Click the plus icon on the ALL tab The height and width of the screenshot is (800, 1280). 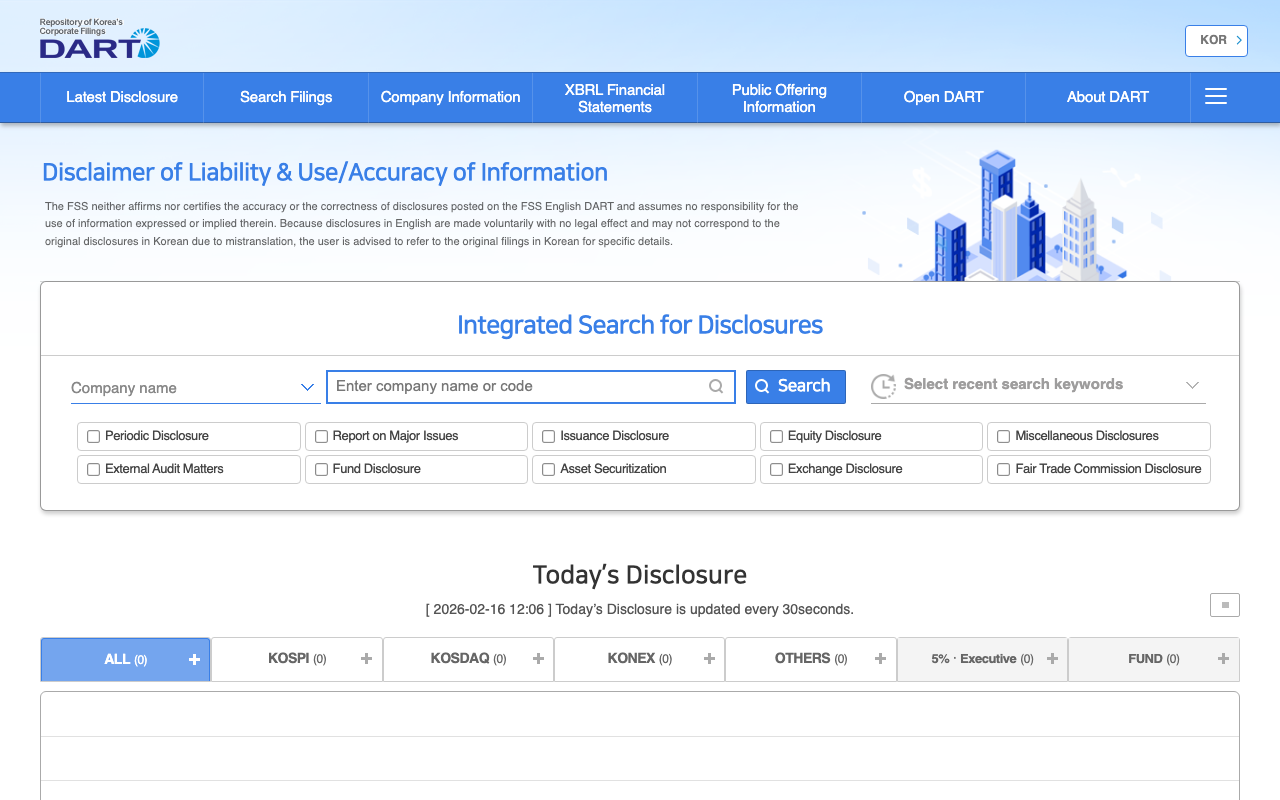click(194, 659)
